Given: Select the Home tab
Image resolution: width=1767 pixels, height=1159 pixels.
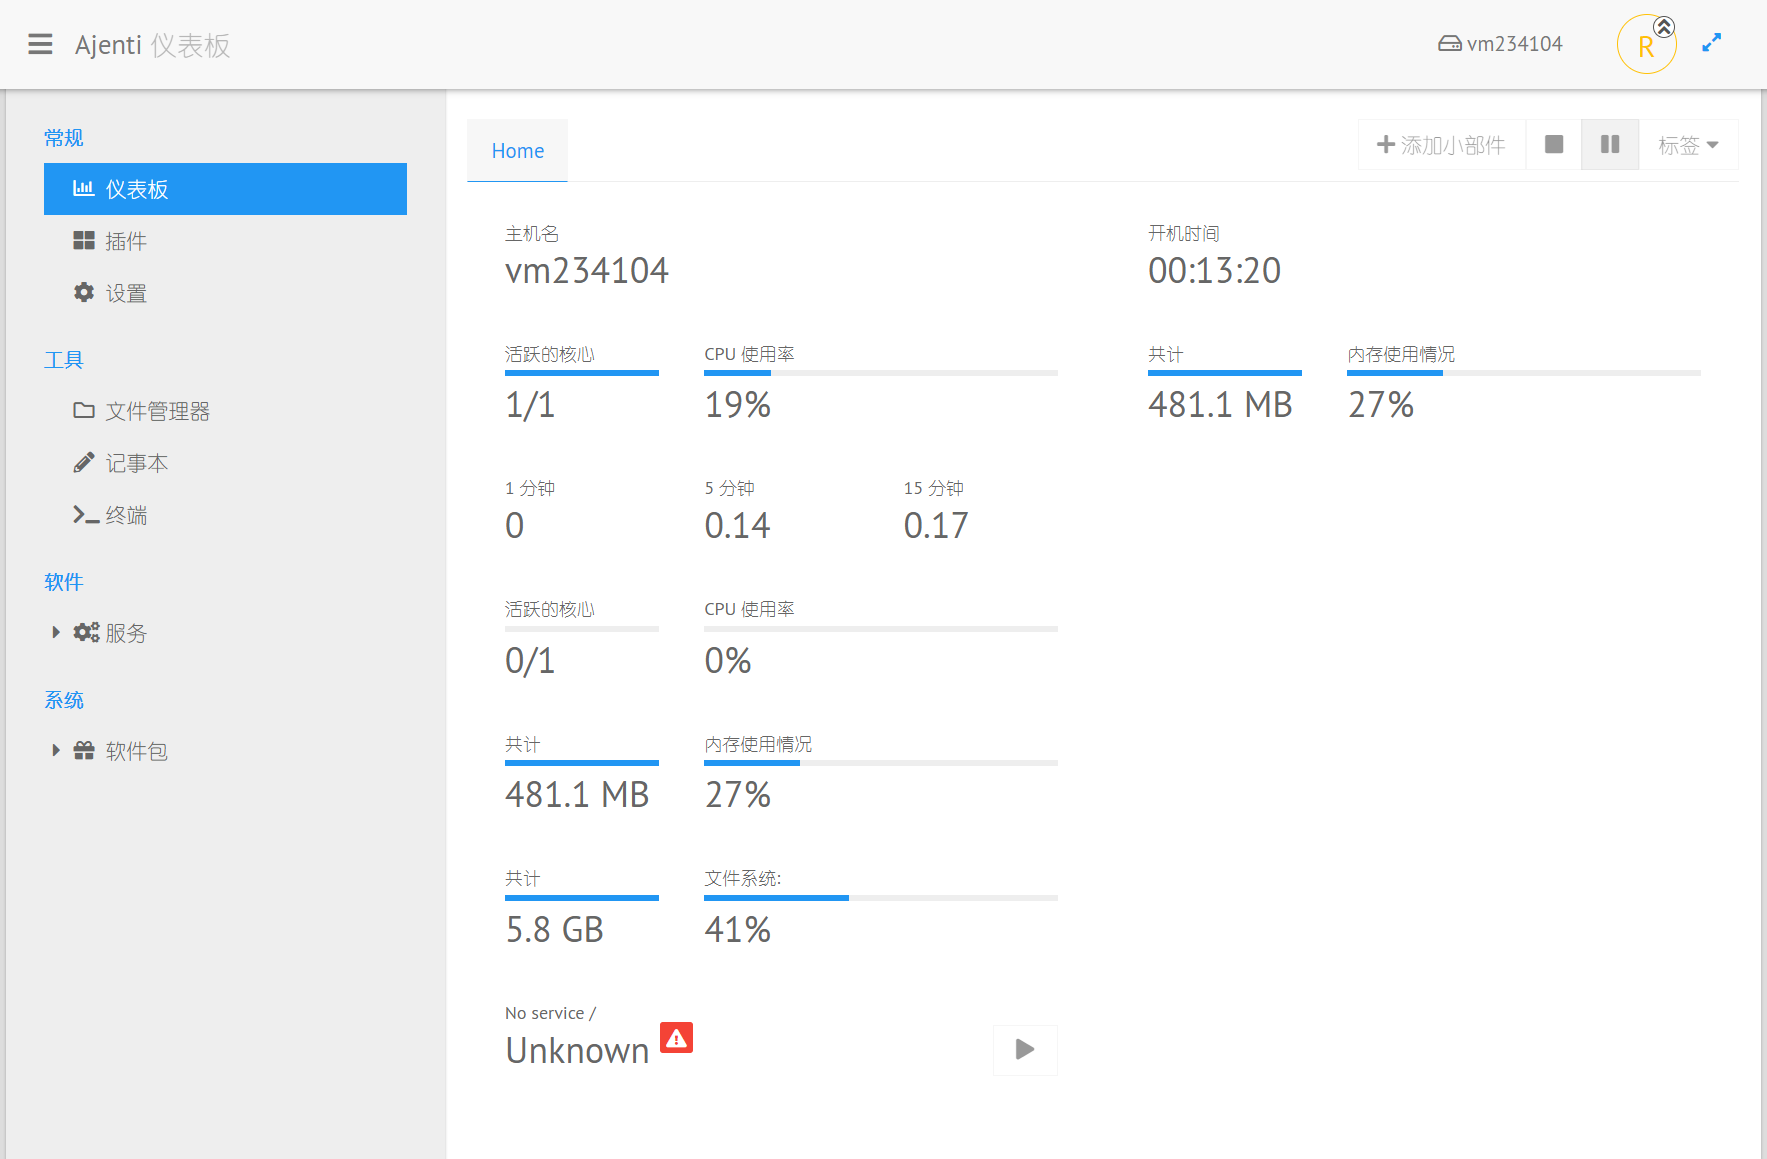Looking at the screenshot, I should tap(517, 151).
